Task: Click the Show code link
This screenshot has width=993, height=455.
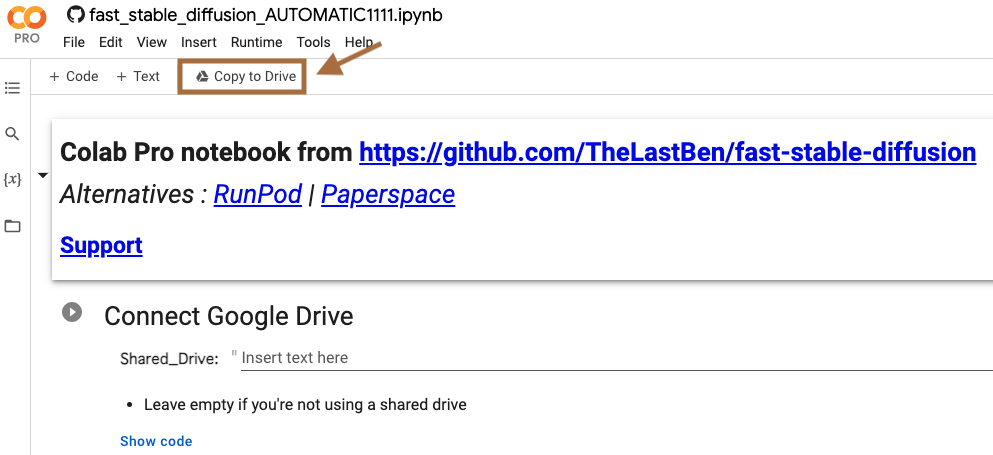Action: [156, 441]
